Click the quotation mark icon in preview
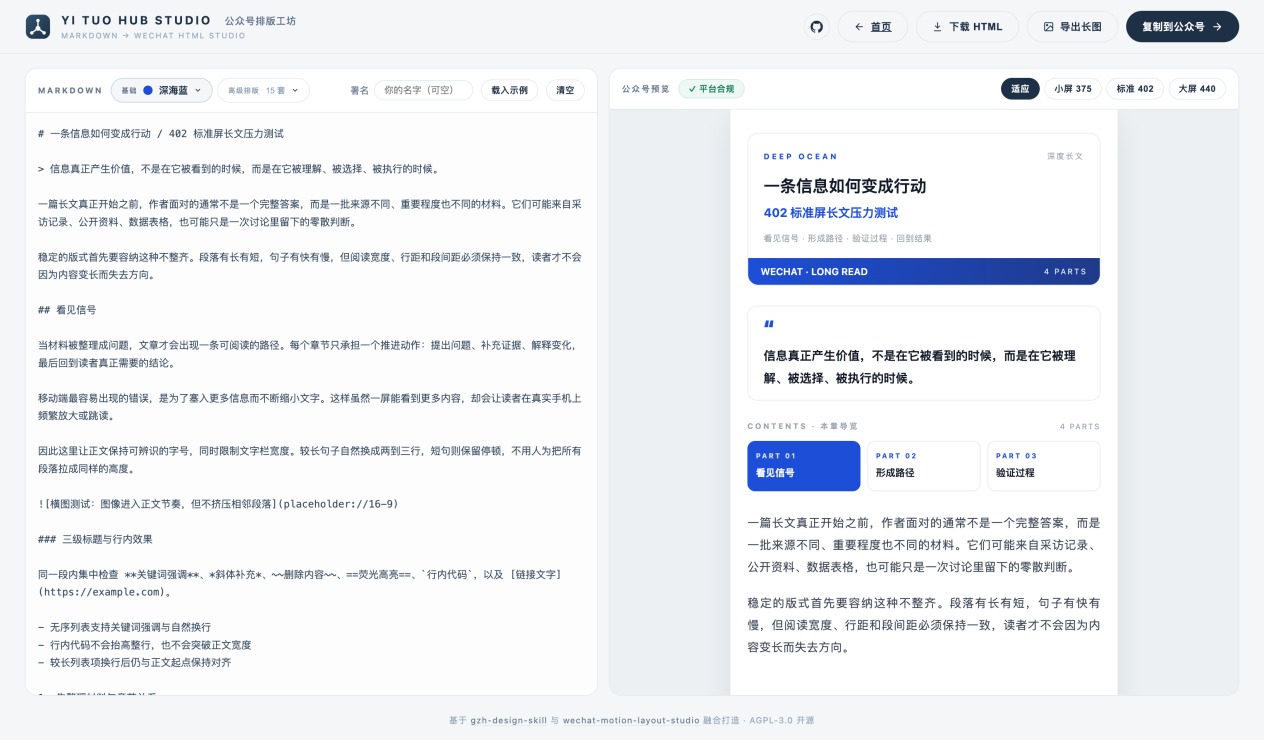1264x740 pixels. 769,324
